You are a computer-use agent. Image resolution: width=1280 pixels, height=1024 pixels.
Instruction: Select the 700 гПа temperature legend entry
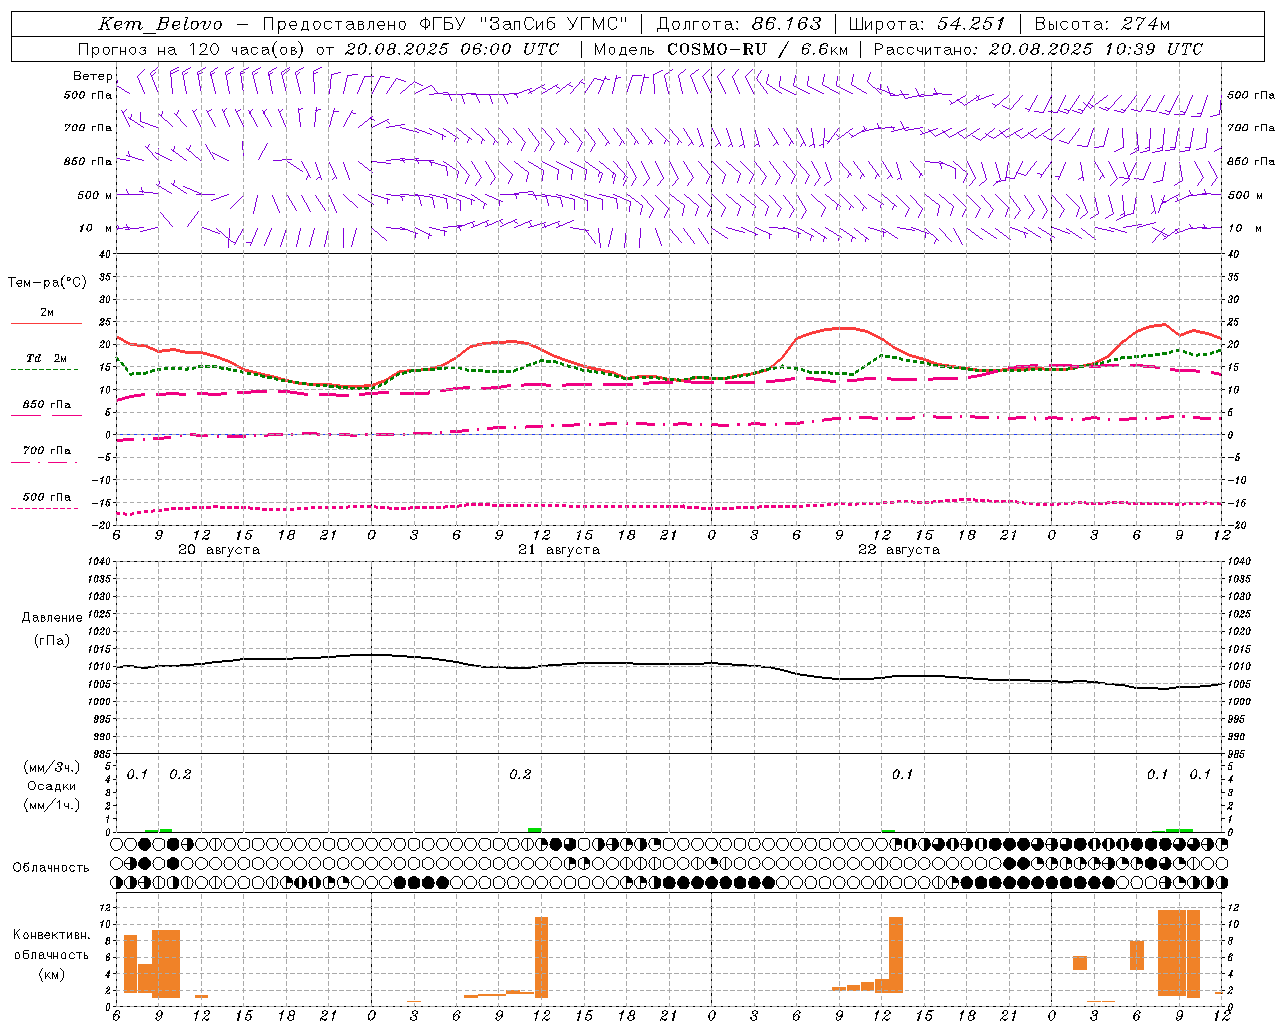(47, 451)
